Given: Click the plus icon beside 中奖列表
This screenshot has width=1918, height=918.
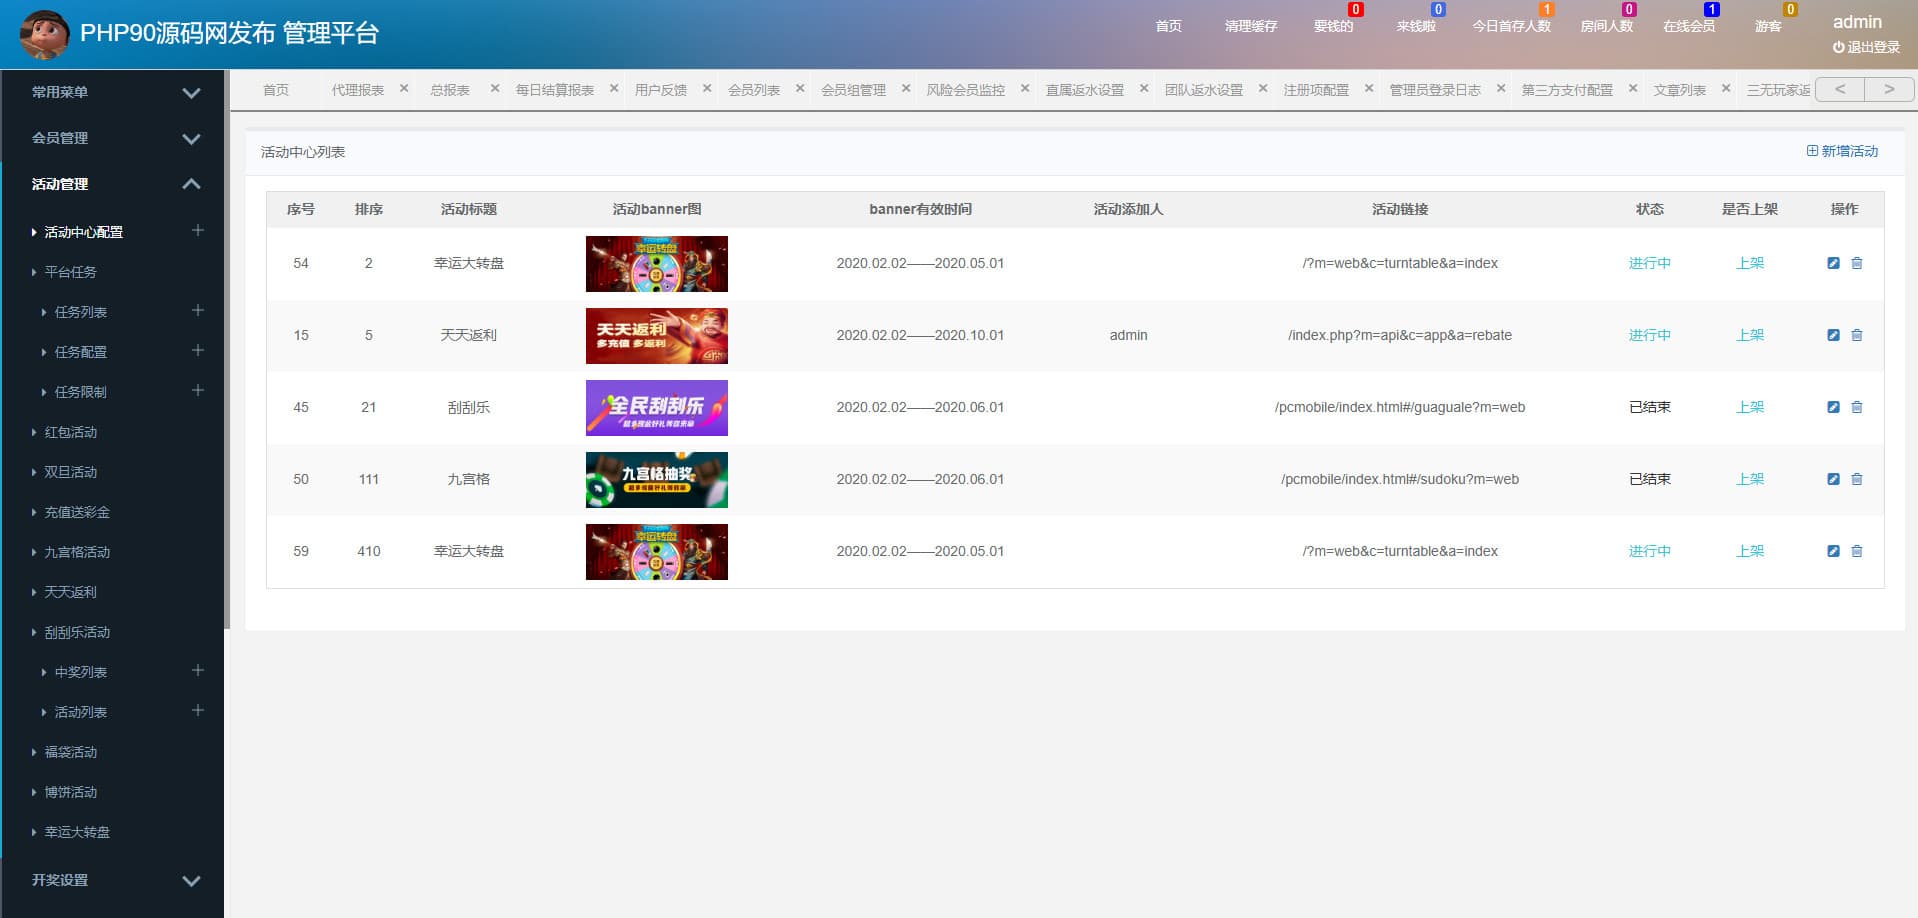Looking at the screenshot, I should coord(198,671).
